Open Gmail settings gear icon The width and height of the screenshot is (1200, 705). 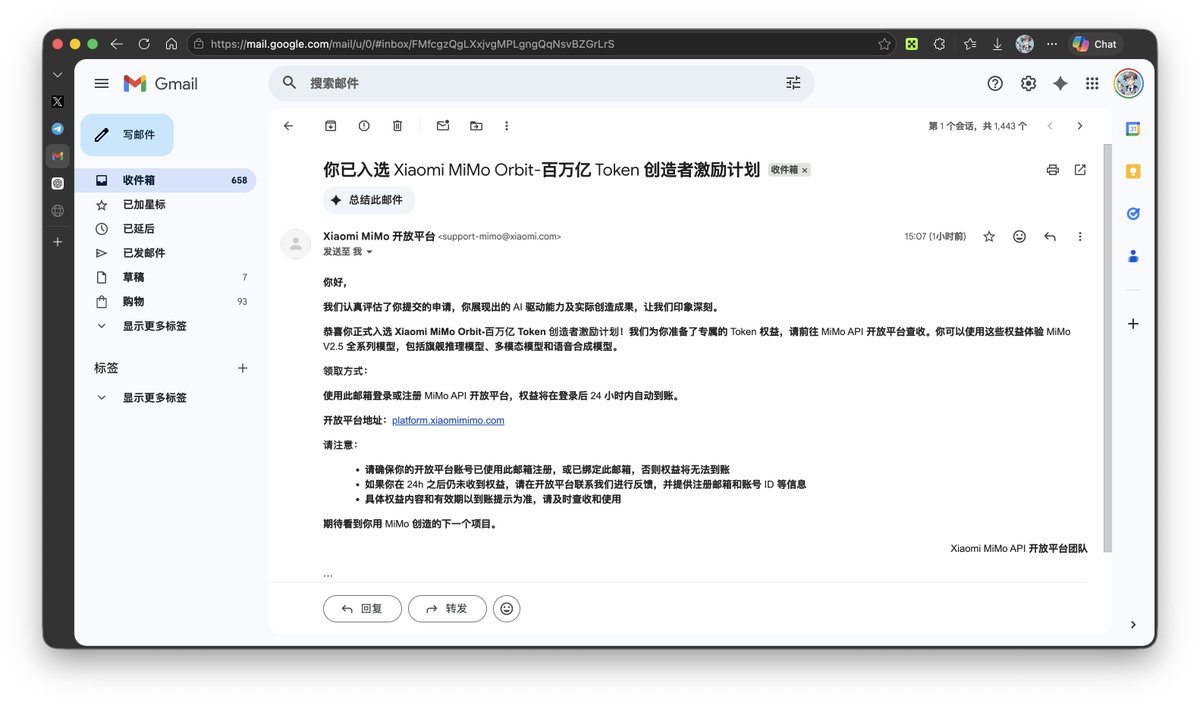1028,84
